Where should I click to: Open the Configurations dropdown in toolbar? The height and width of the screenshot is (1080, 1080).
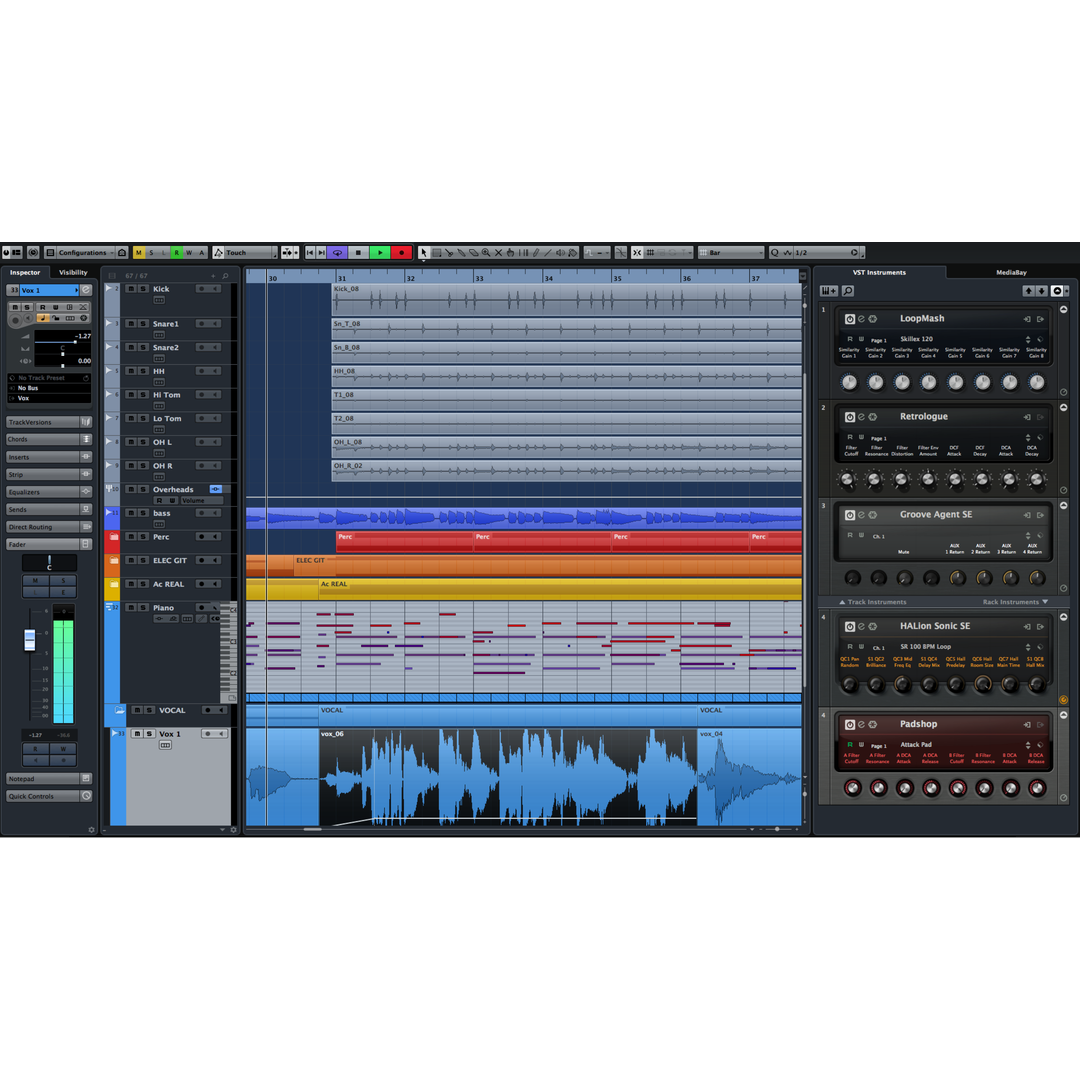coord(86,253)
